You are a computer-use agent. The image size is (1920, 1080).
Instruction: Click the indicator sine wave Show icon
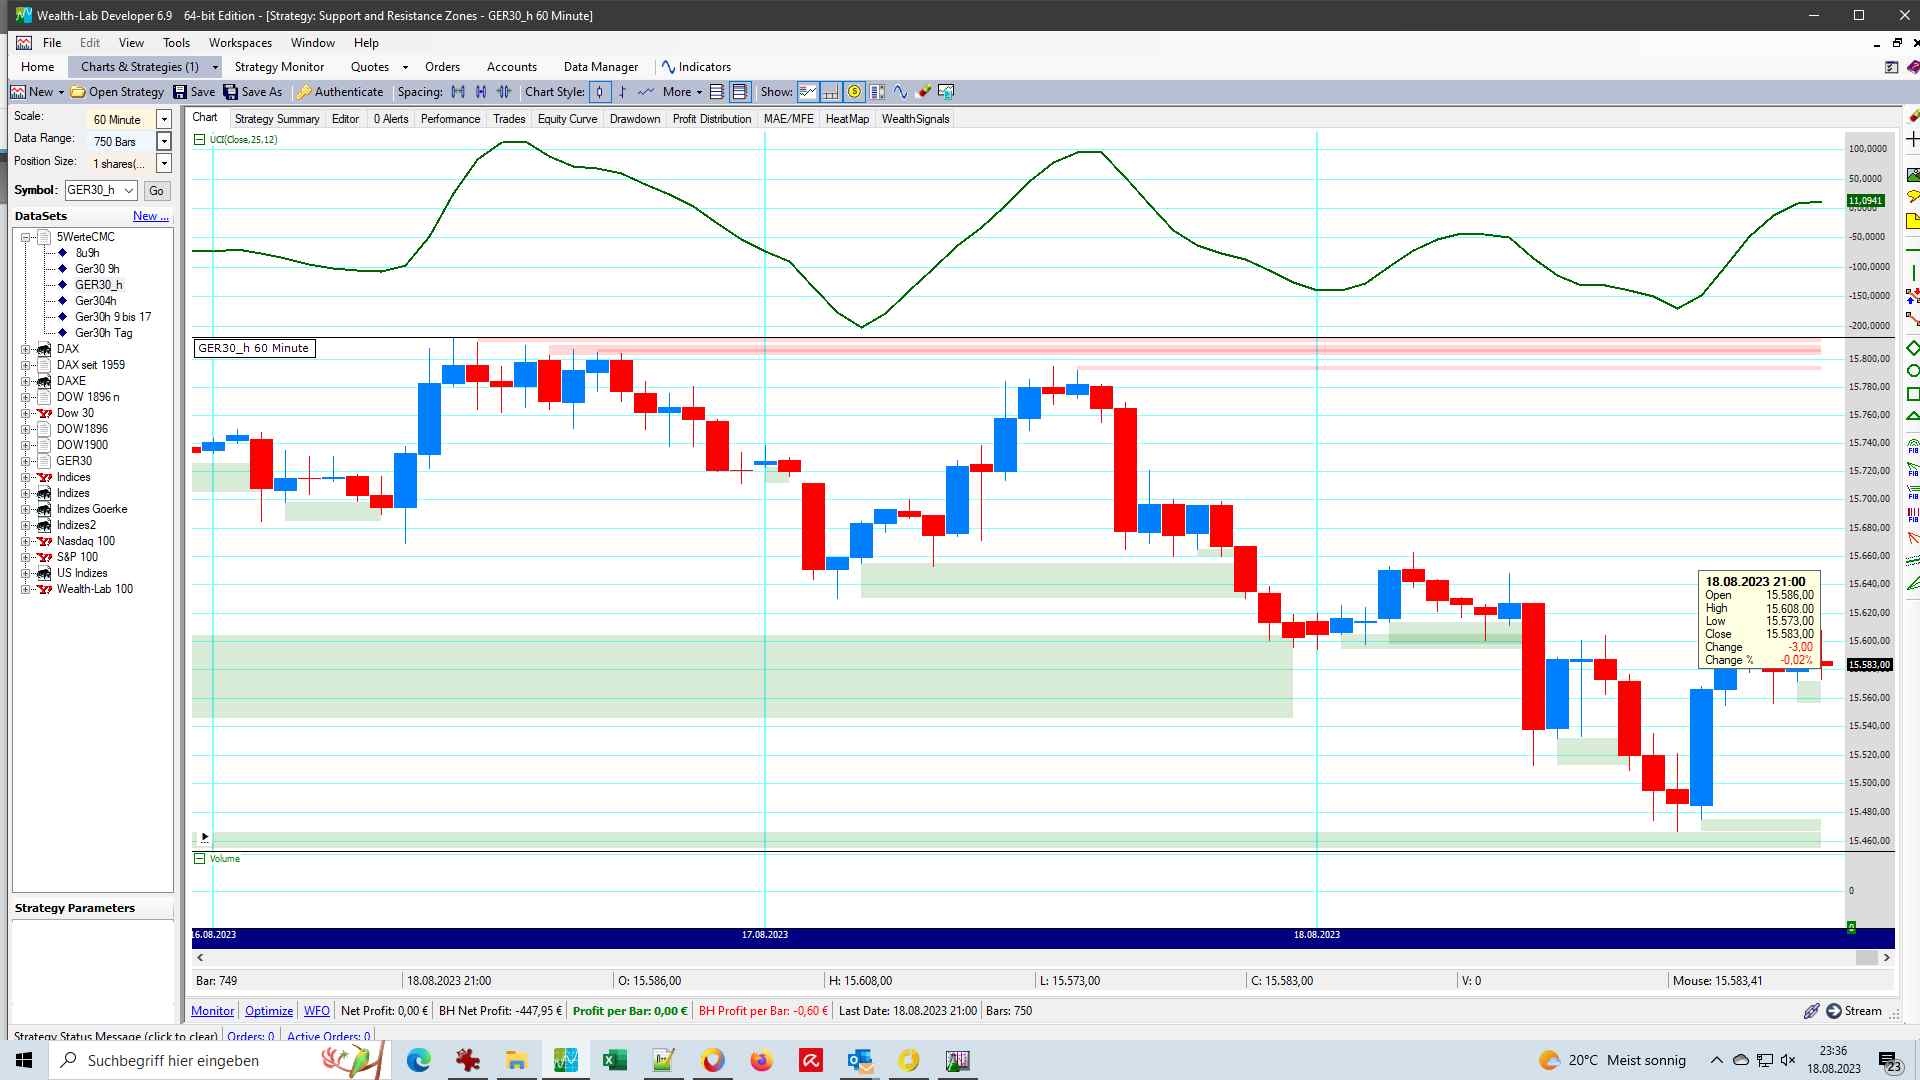pos(901,92)
